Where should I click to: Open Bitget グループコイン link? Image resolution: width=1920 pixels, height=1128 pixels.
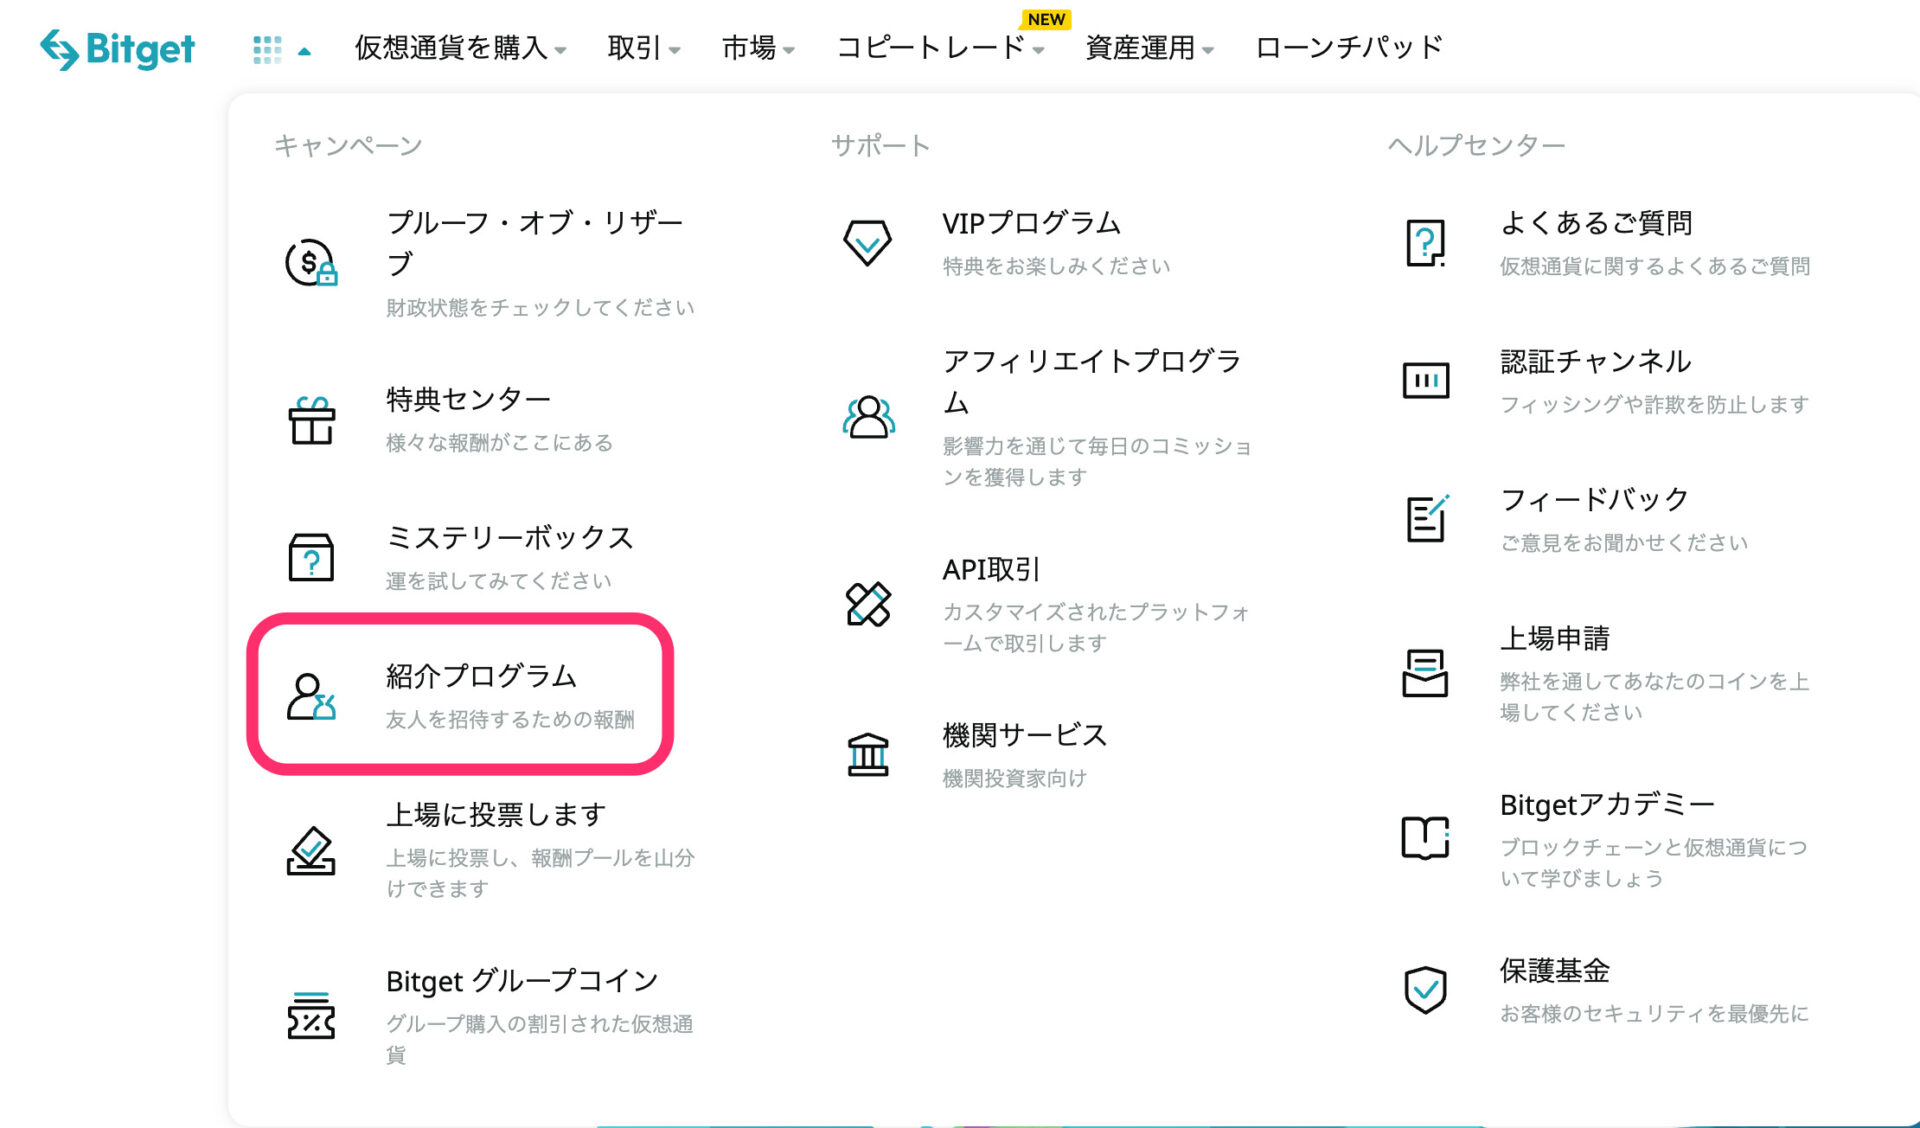coord(522,980)
